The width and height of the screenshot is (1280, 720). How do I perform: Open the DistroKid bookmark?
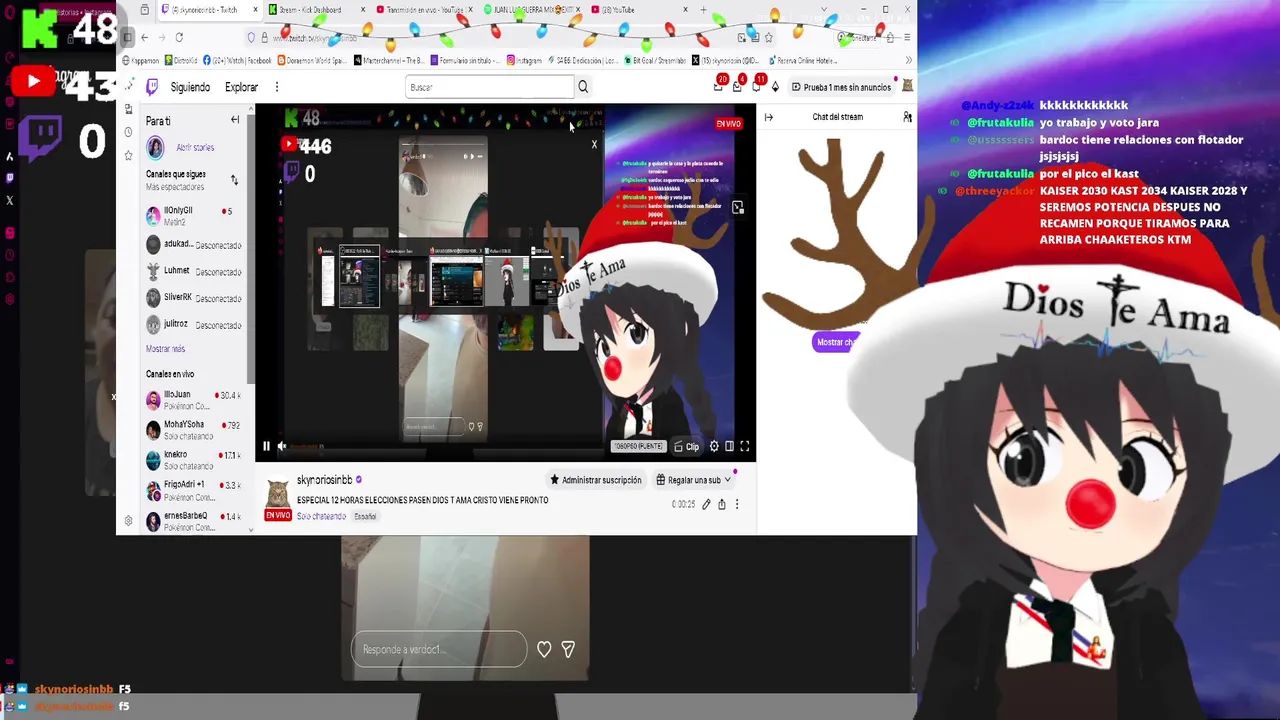[180, 60]
